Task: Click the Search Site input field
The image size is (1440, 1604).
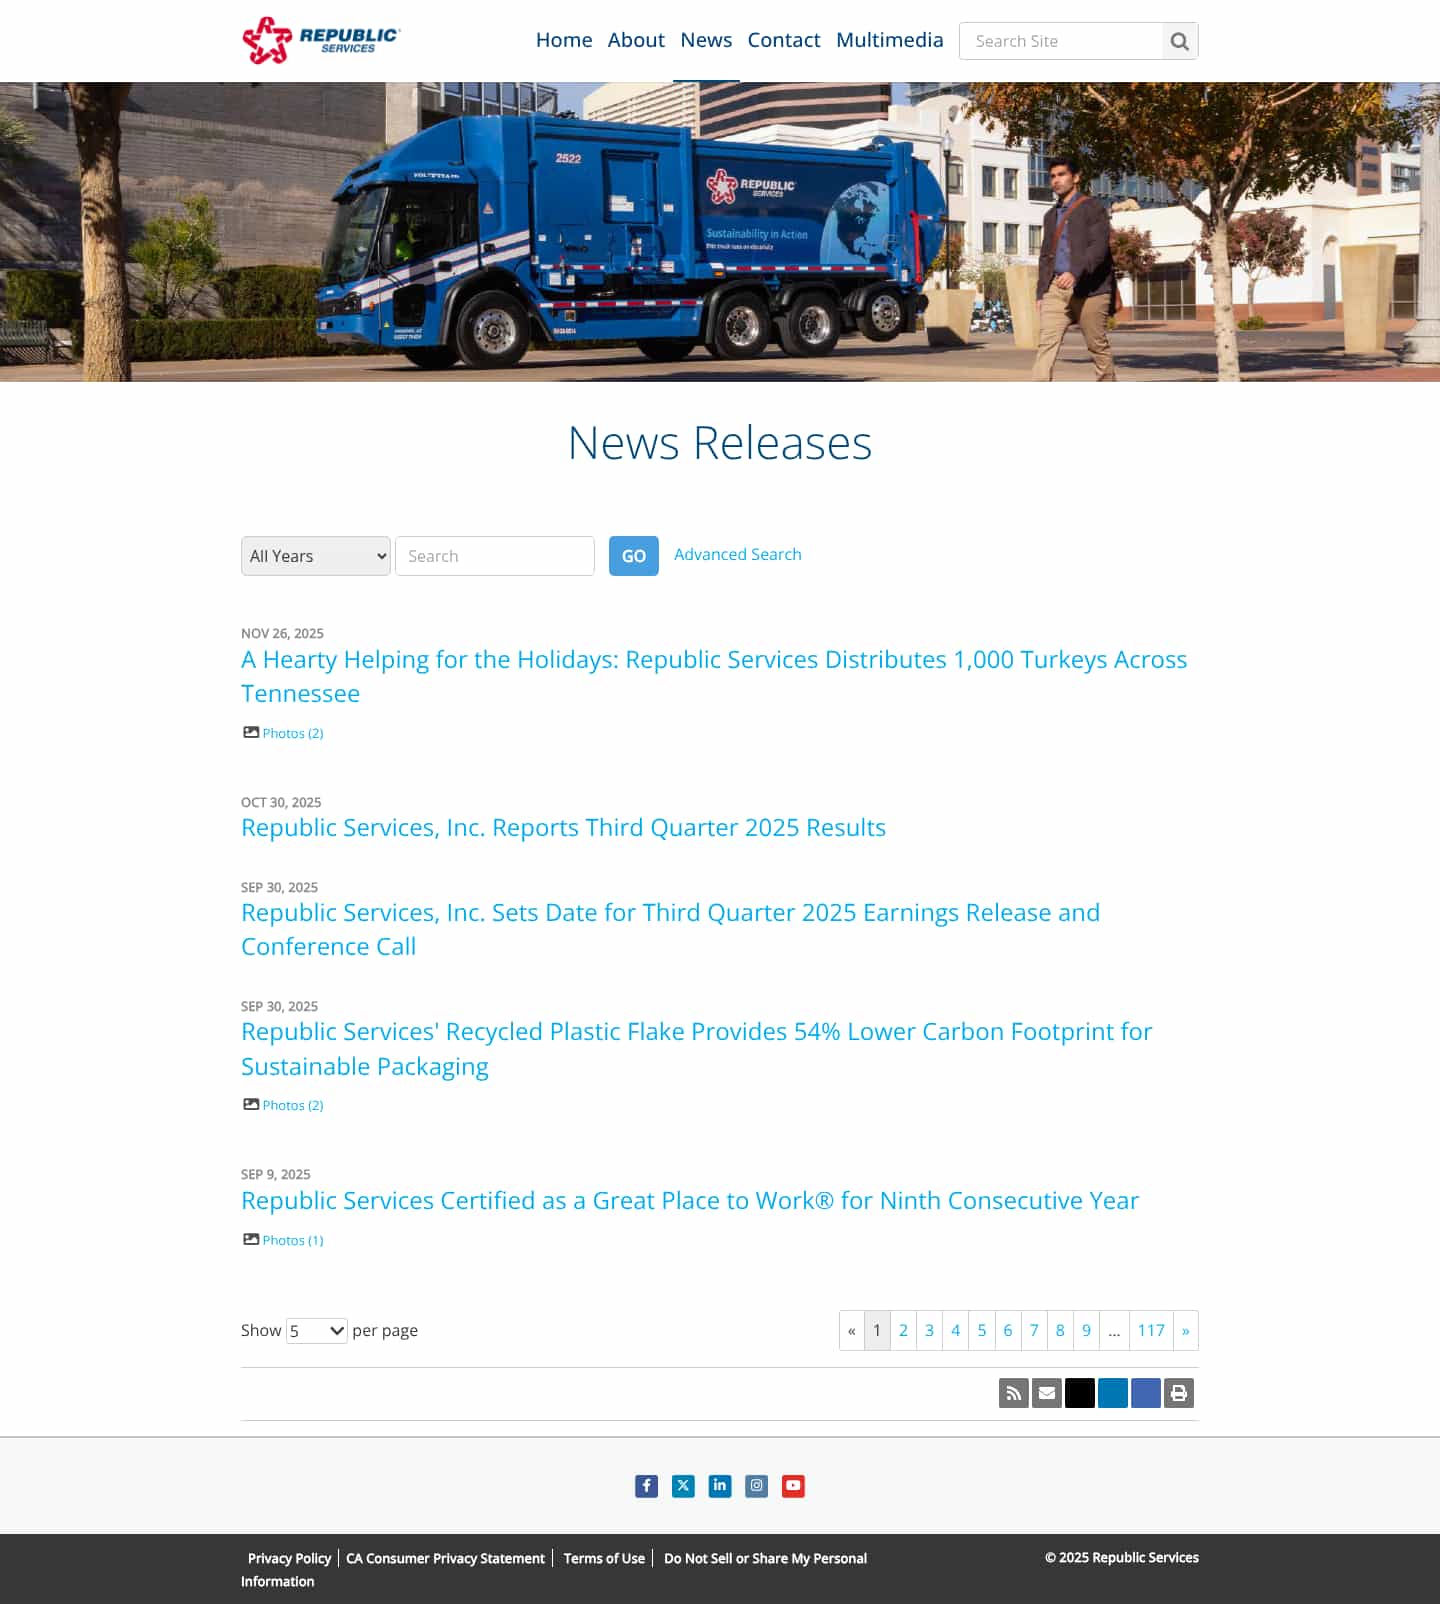Action: (1061, 41)
